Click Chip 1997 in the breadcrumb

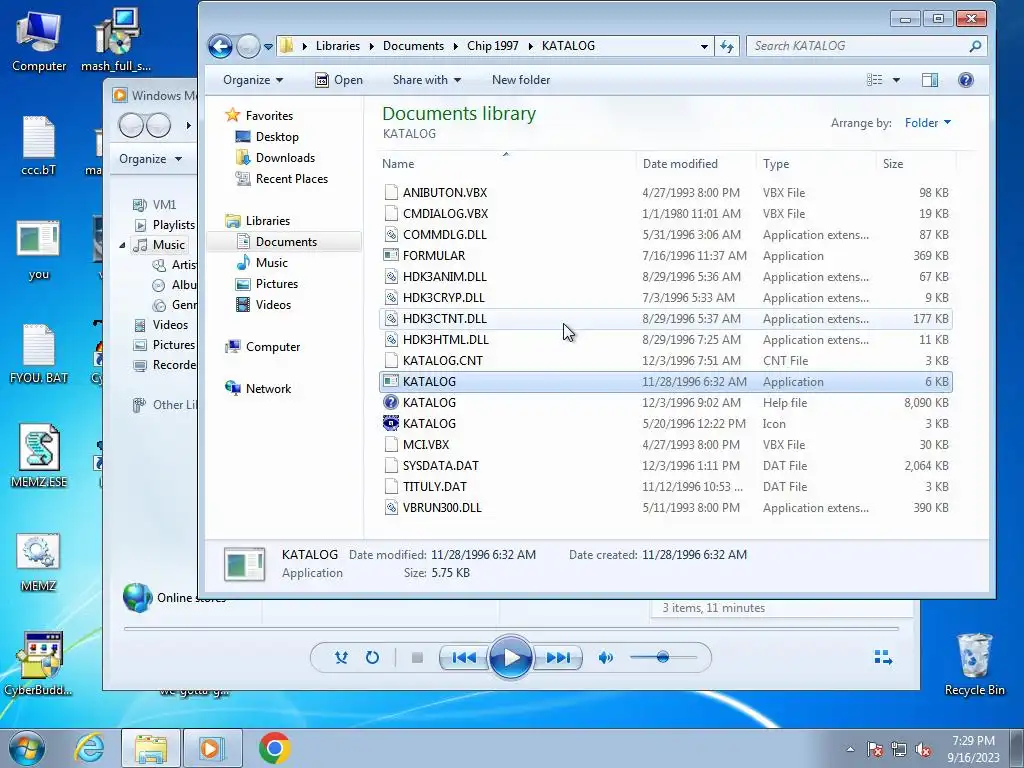point(492,46)
